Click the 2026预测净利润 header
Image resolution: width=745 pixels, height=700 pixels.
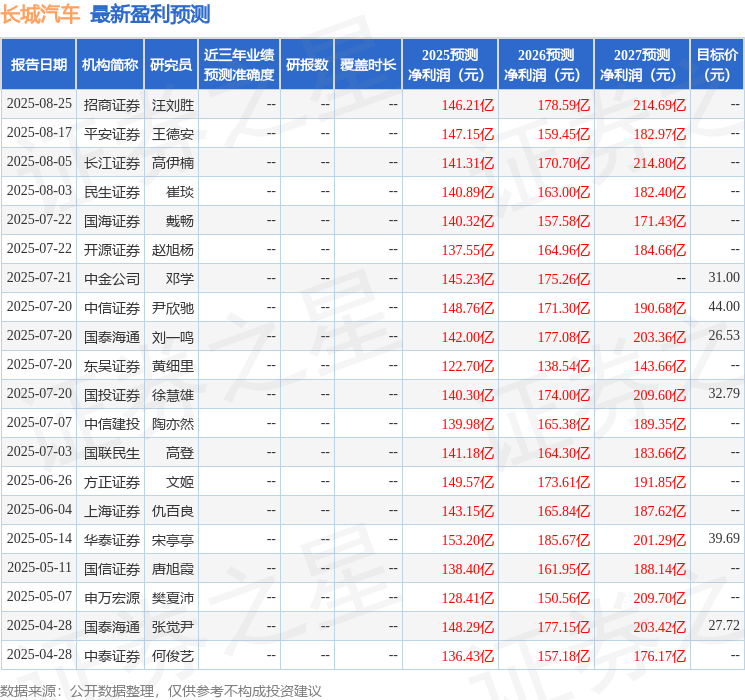tap(546, 65)
